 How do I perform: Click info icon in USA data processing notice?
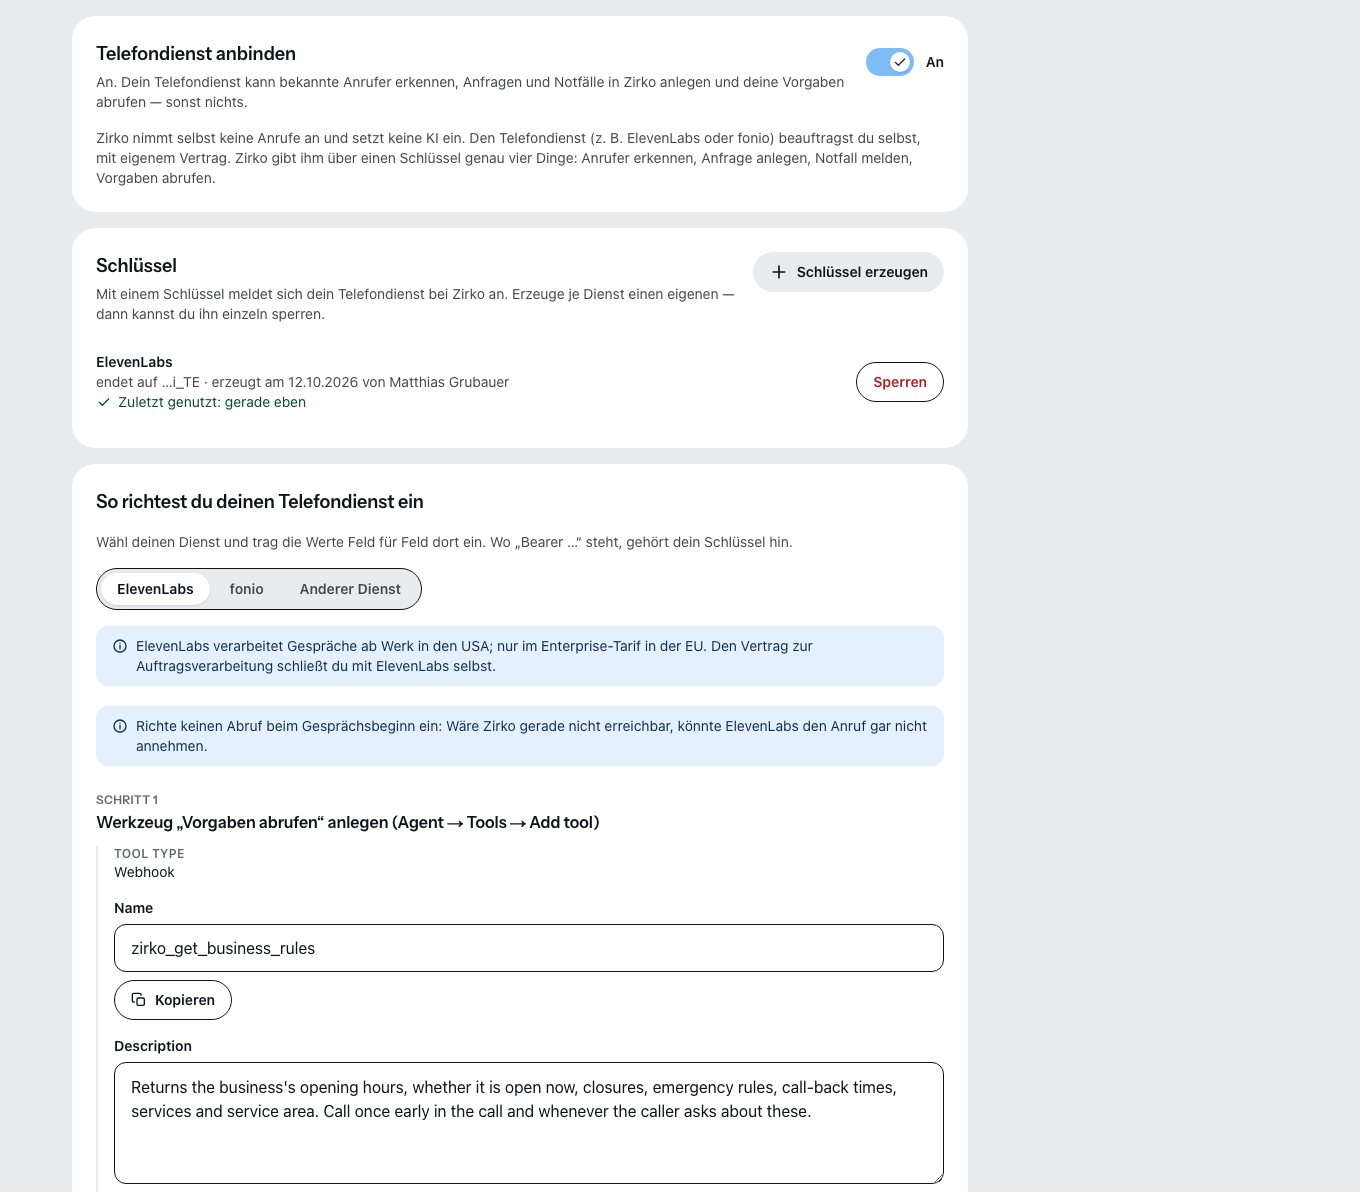tap(120, 646)
